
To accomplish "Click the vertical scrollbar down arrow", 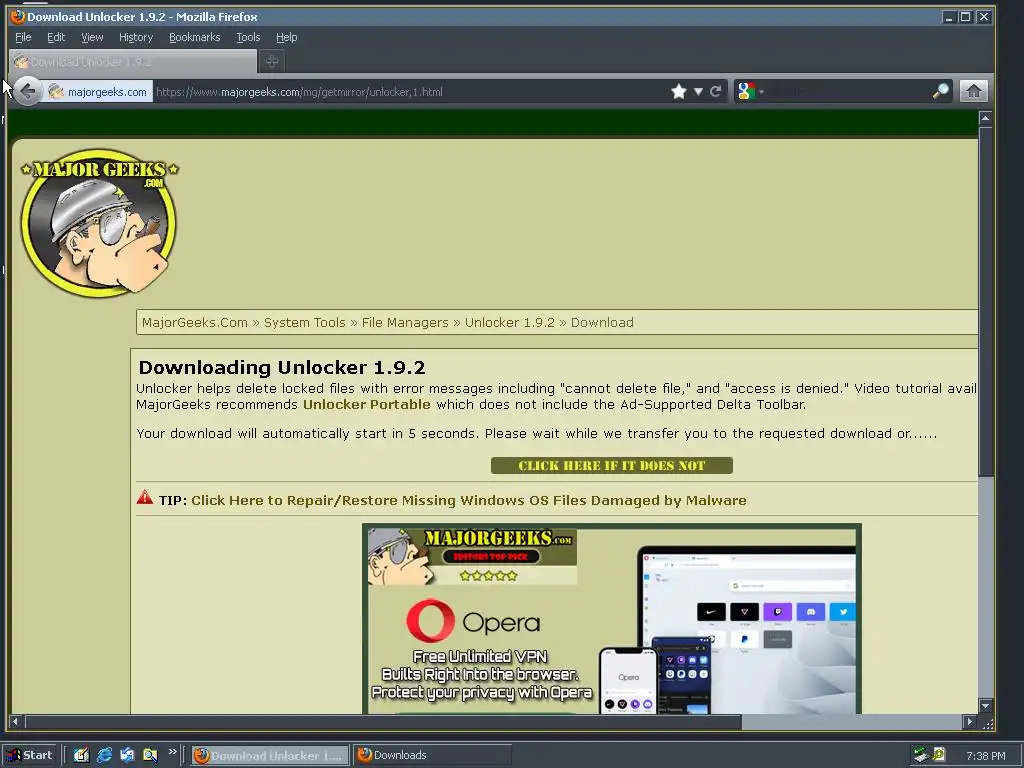I will click(x=985, y=706).
